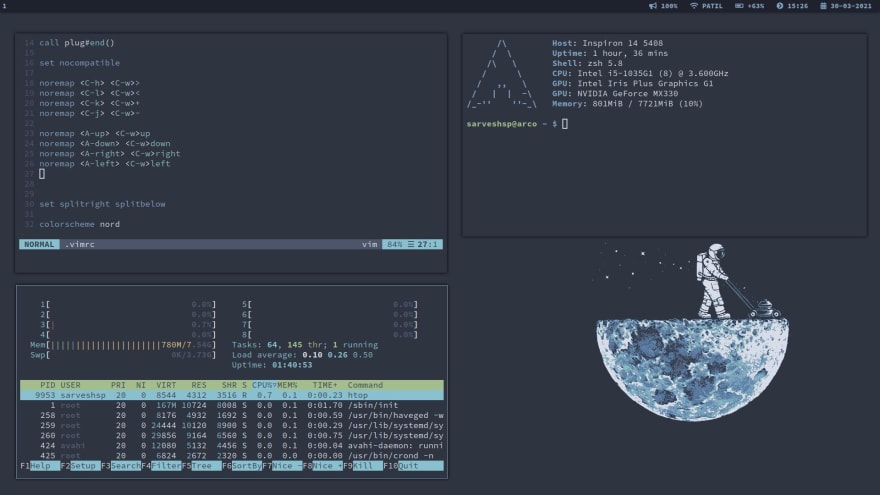Viewport: 880px width, 495px height.
Task: Click the volume speaker icon in top bar
Action: [653, 6]
